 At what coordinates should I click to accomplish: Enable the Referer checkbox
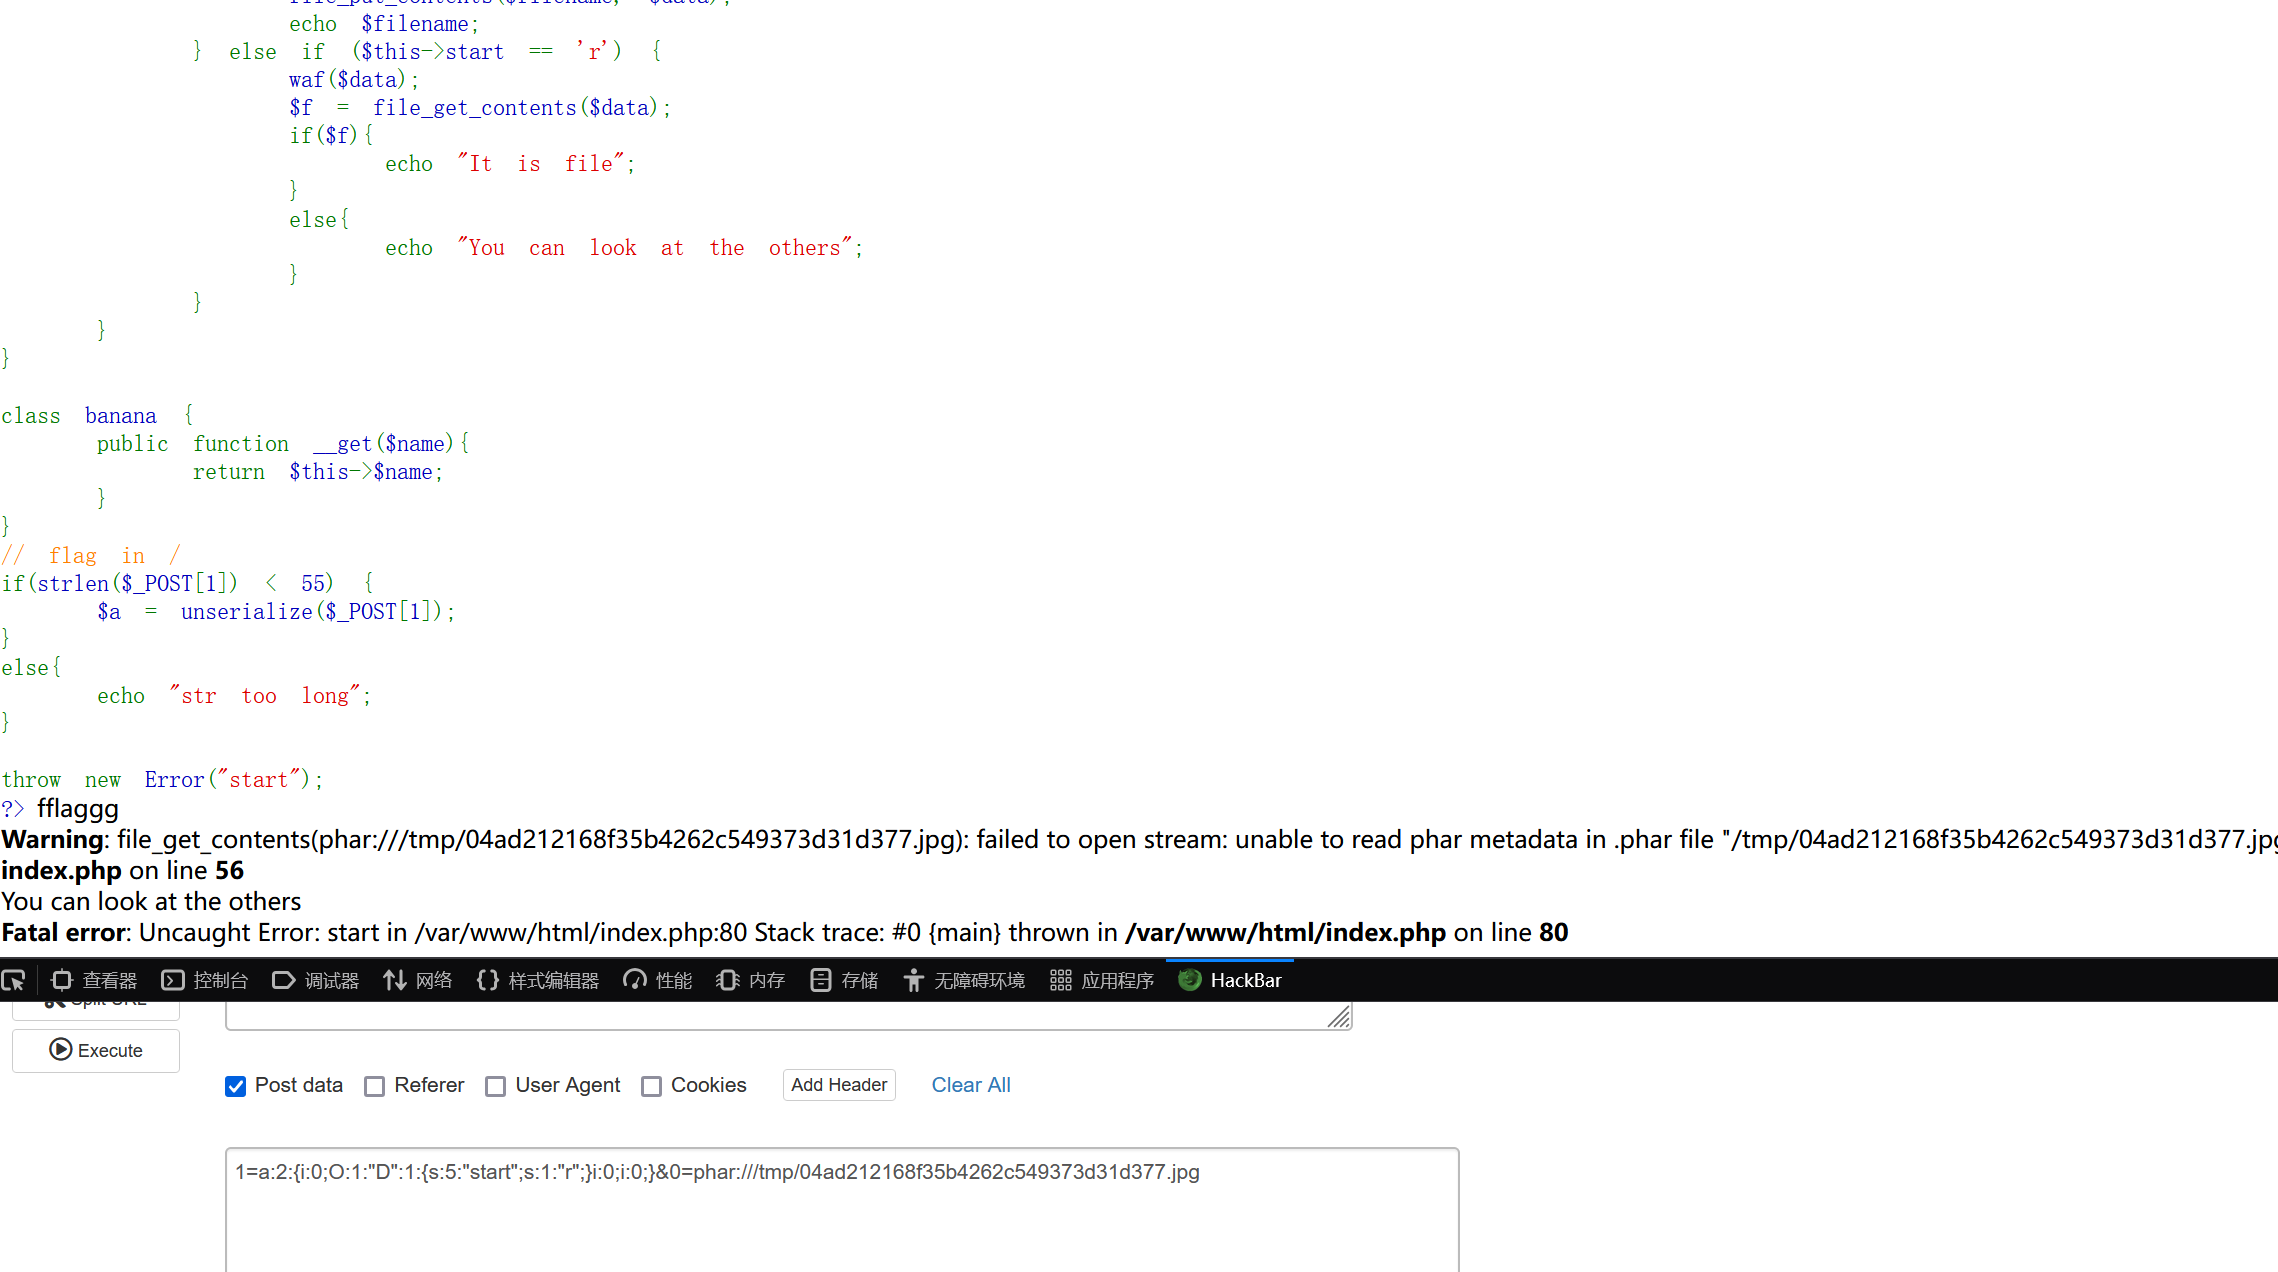point(375,1086)
